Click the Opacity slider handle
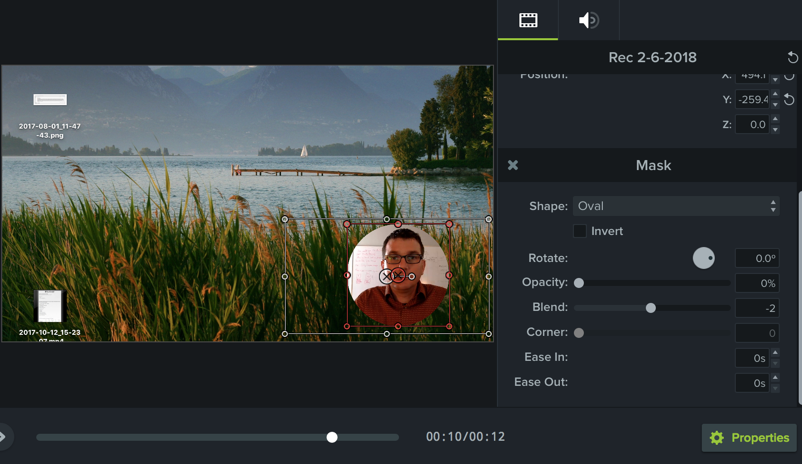The height and width of the screenshot is (464, 802). coord(578,283)
